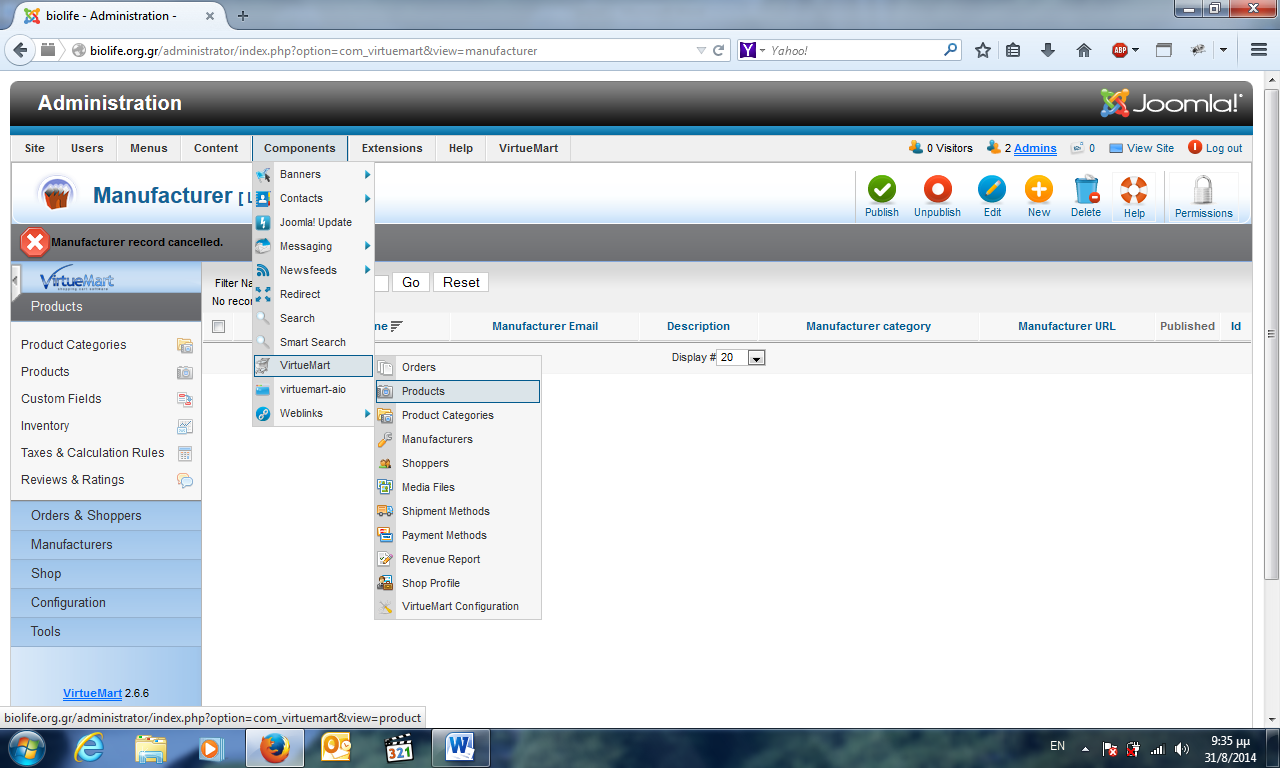Expand Messaging submenu arrow

(368, 246)
